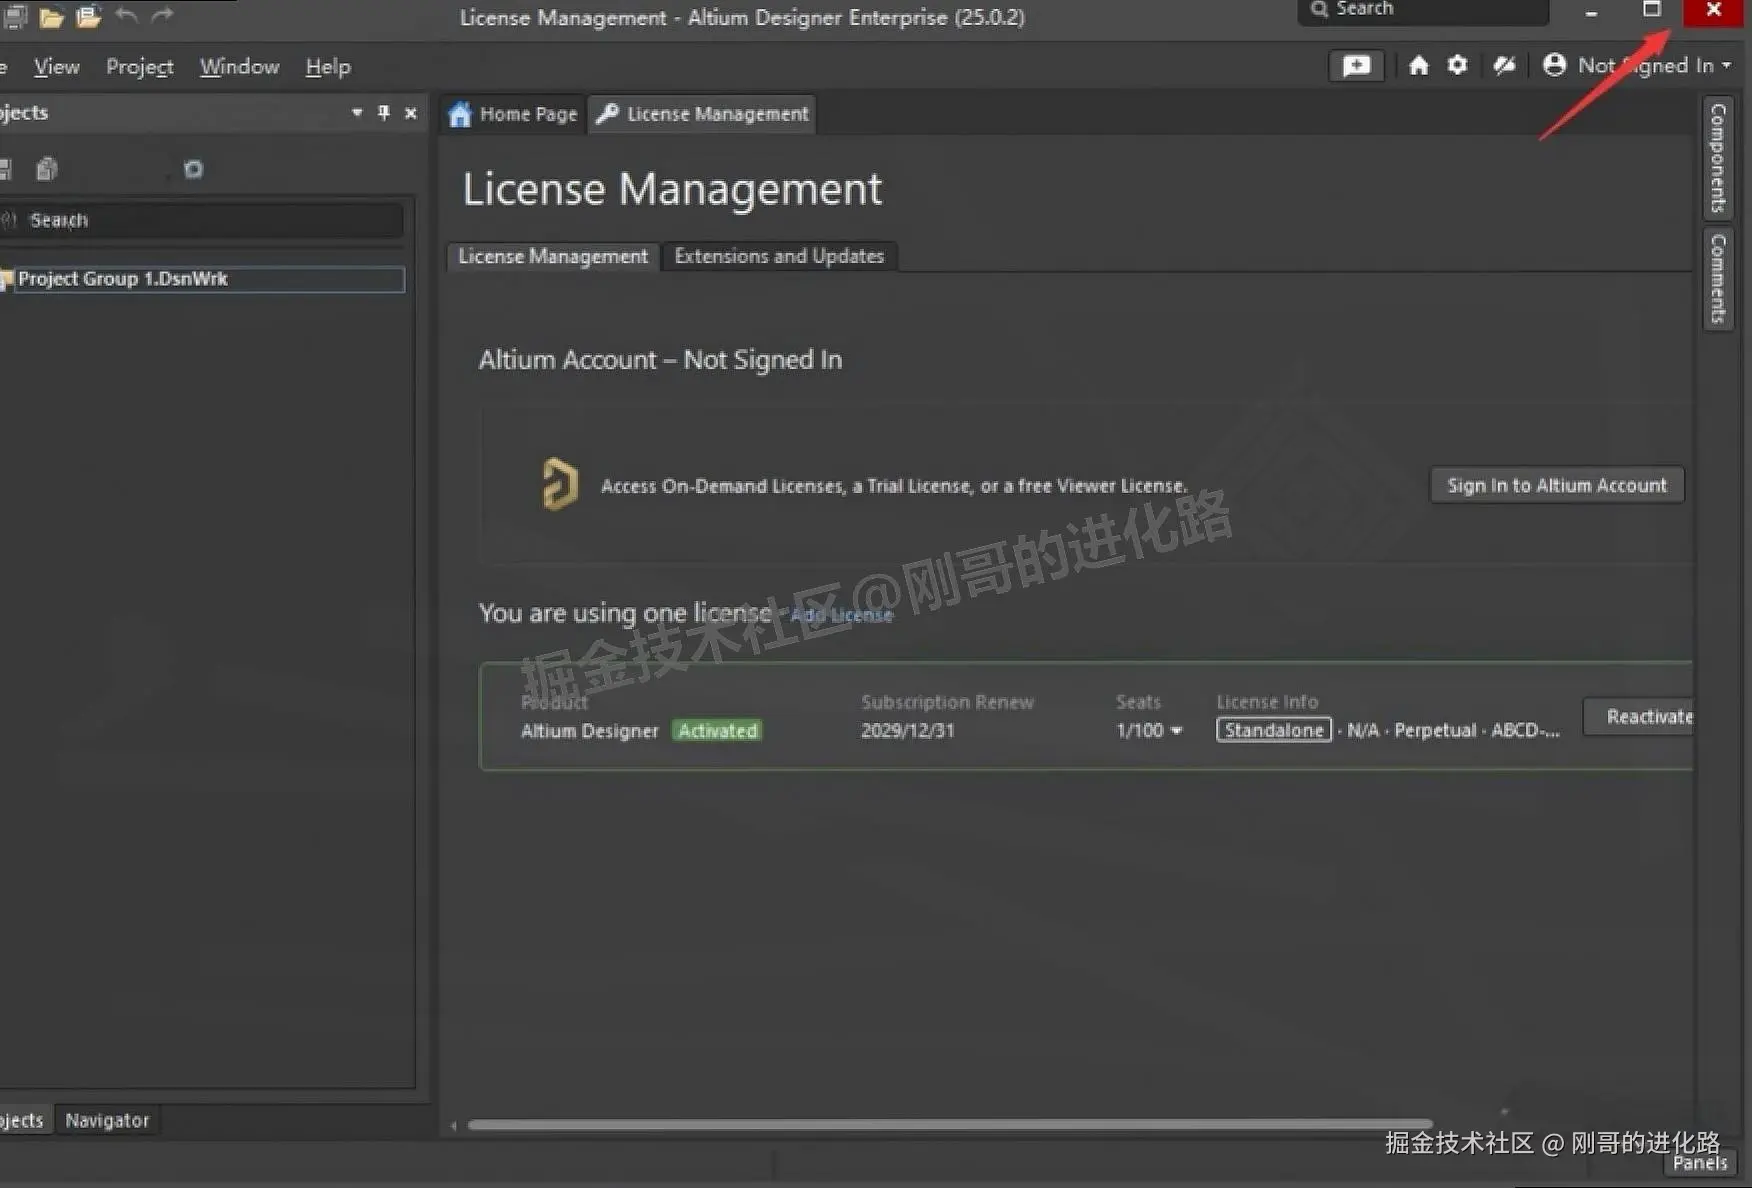
Task: Select the License Management document tab
Action: pyautogui.click(x=703, y=114)
